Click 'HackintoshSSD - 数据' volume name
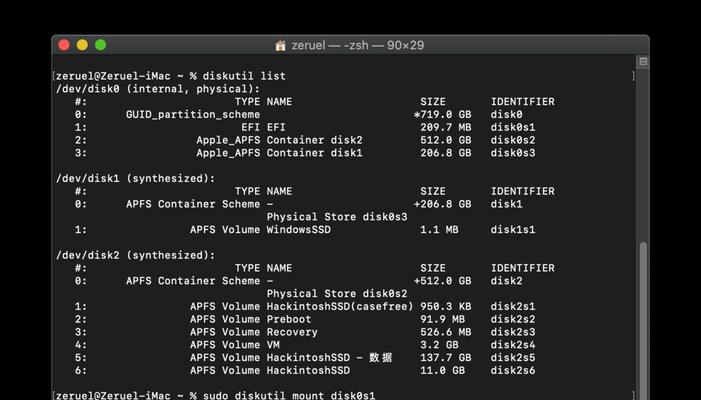The image size is (701, 400). 329,358
